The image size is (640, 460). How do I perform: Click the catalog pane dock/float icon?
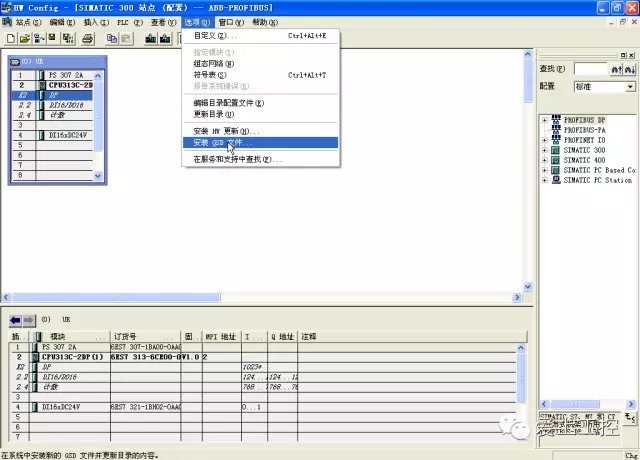pos(623,55)
